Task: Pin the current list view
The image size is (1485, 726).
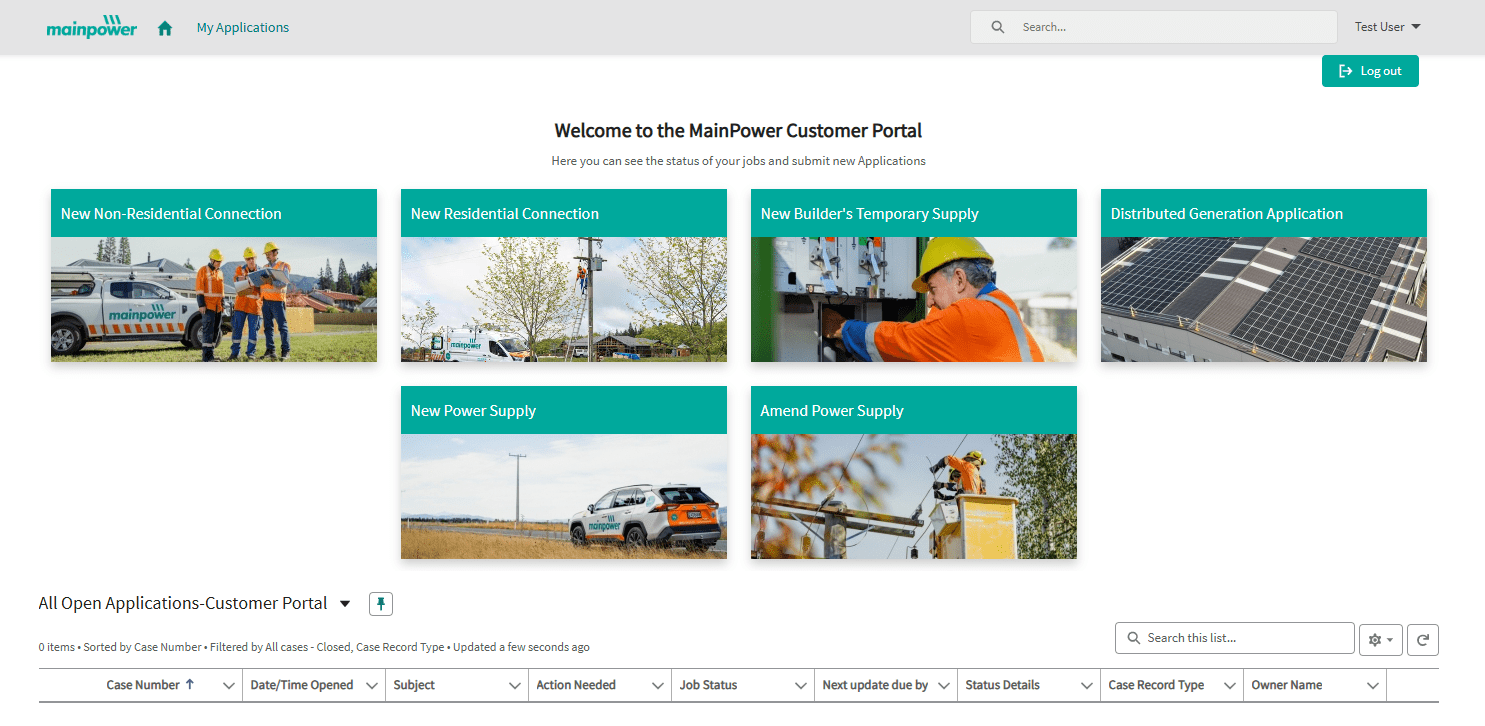Action: (381, 603)
